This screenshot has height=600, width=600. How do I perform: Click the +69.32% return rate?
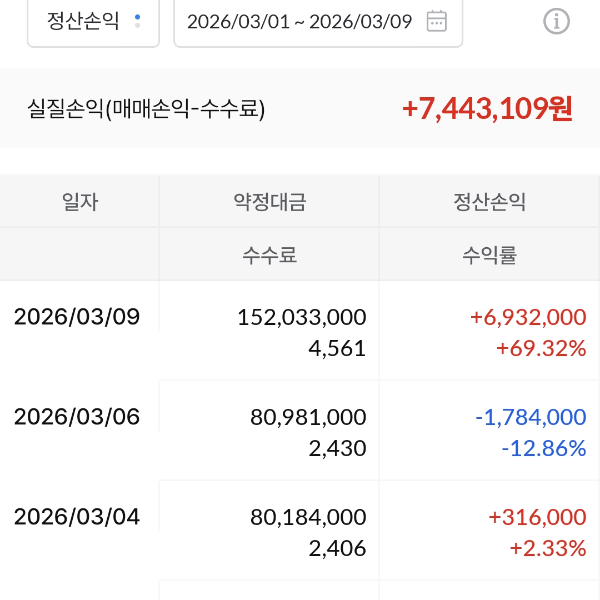tap(540, 348)
